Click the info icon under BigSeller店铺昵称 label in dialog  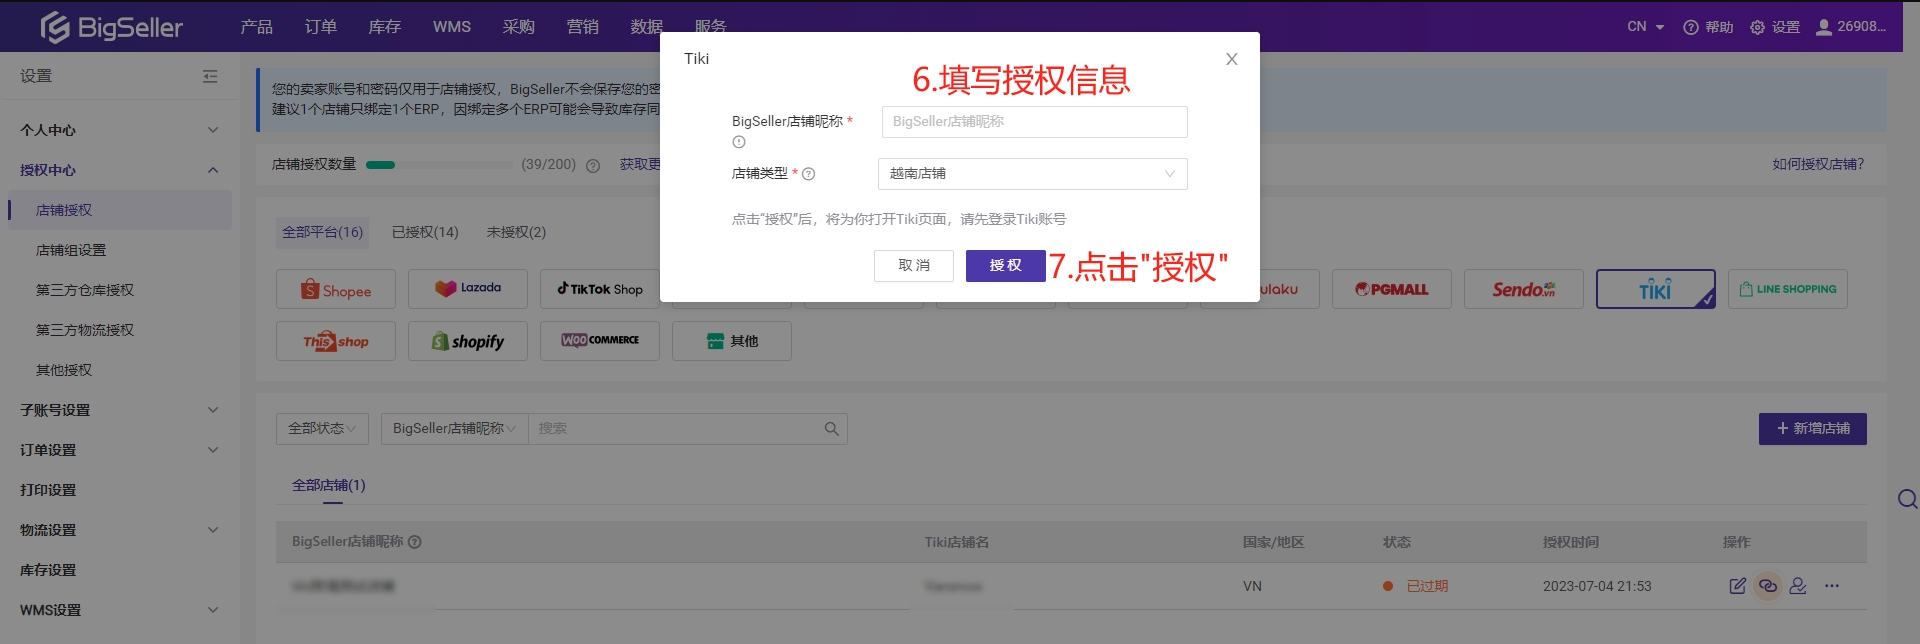[739, 142]
